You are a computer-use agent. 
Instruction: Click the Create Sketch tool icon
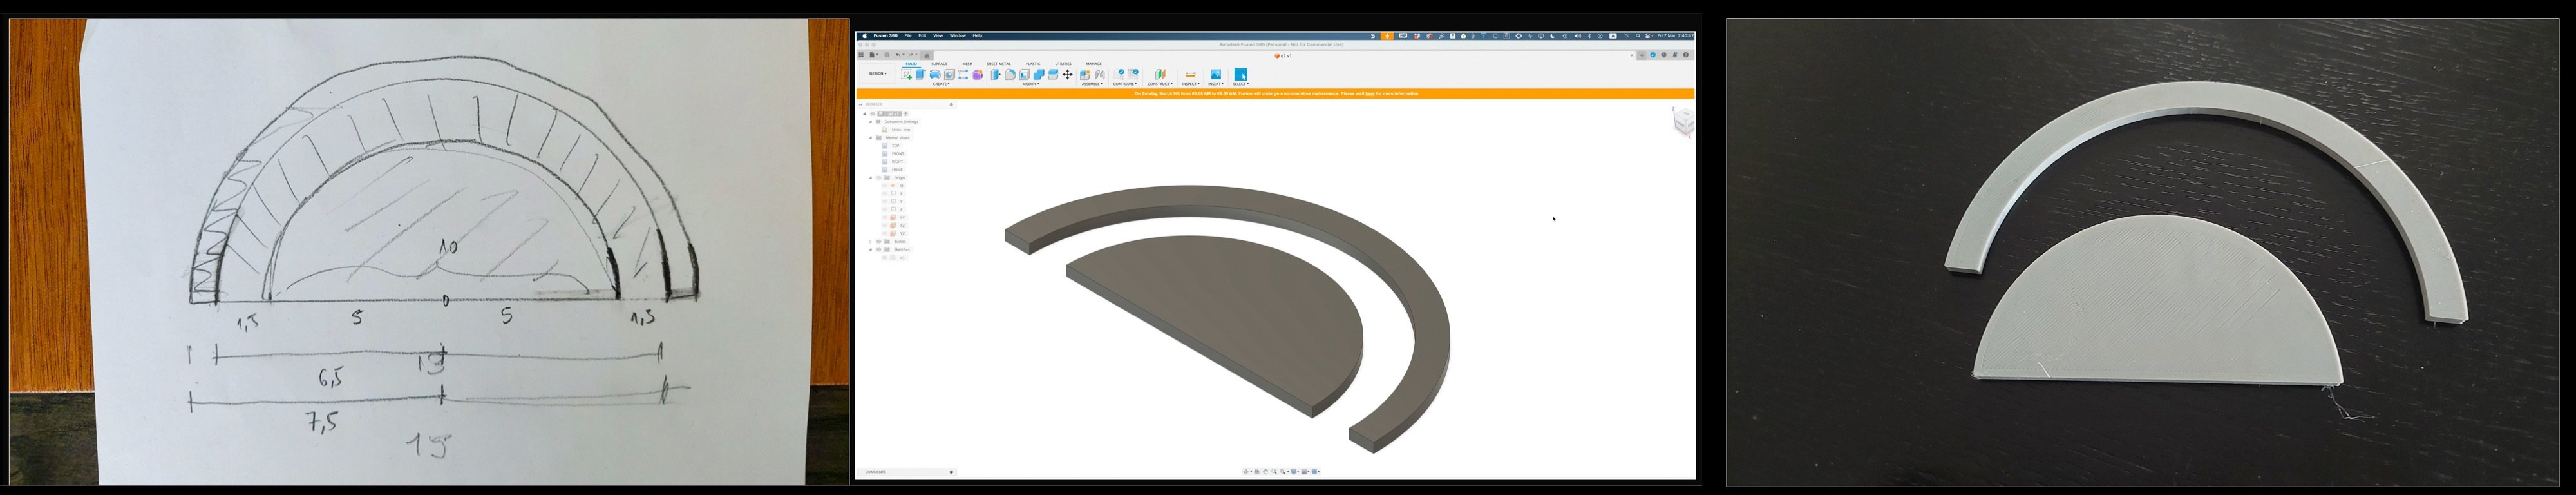pyautogui.click(x=906, y=74)
